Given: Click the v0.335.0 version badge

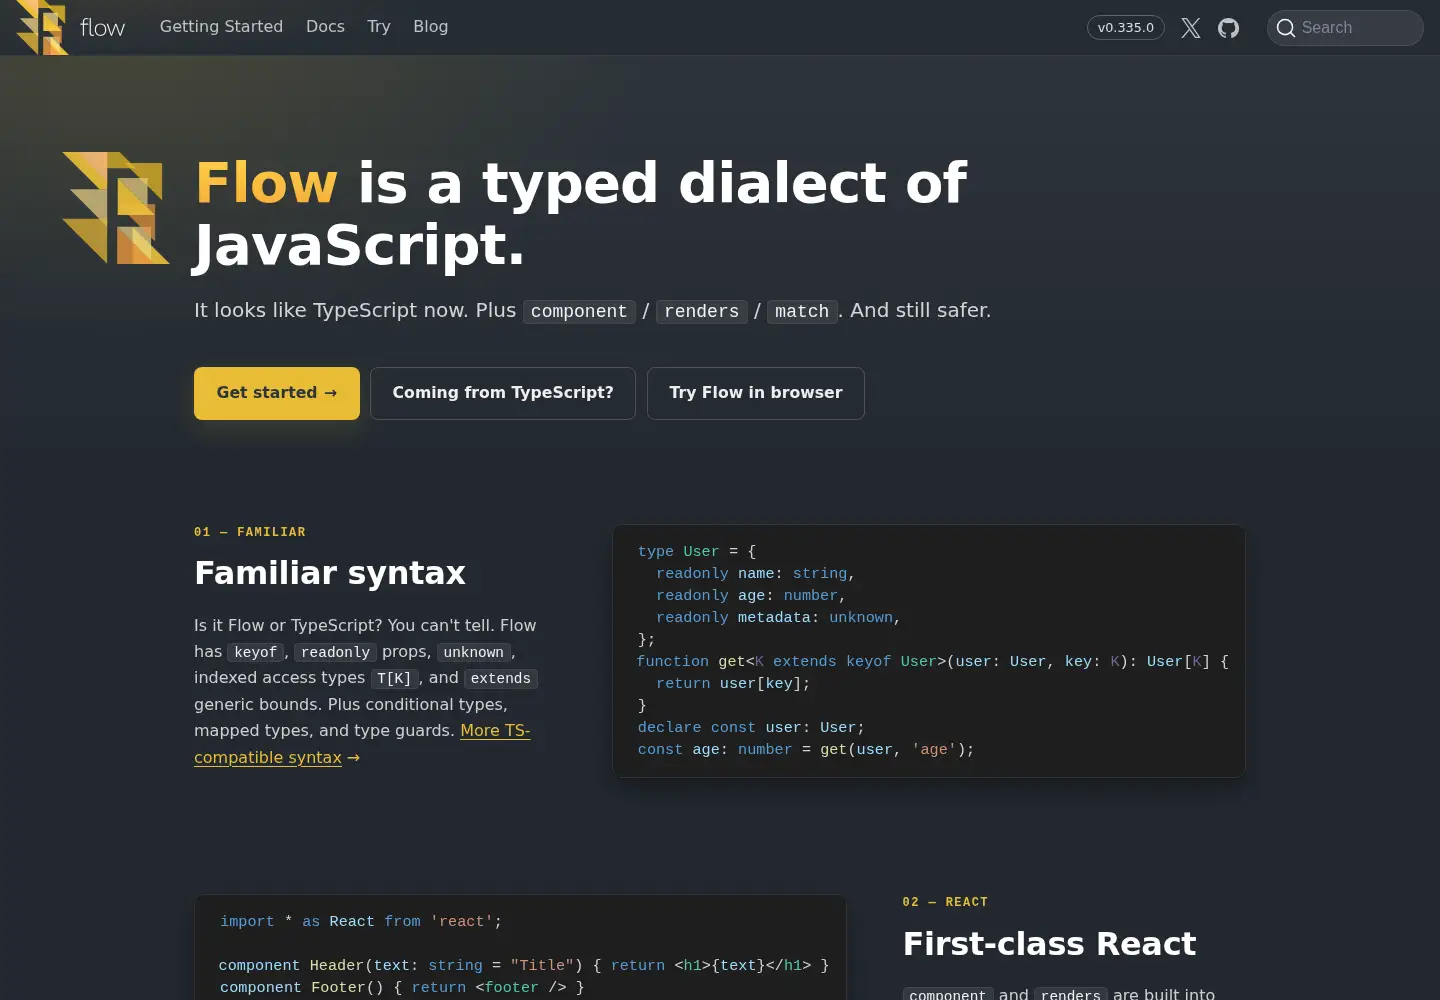Looking at the screenshot, I should point(1126,28).
